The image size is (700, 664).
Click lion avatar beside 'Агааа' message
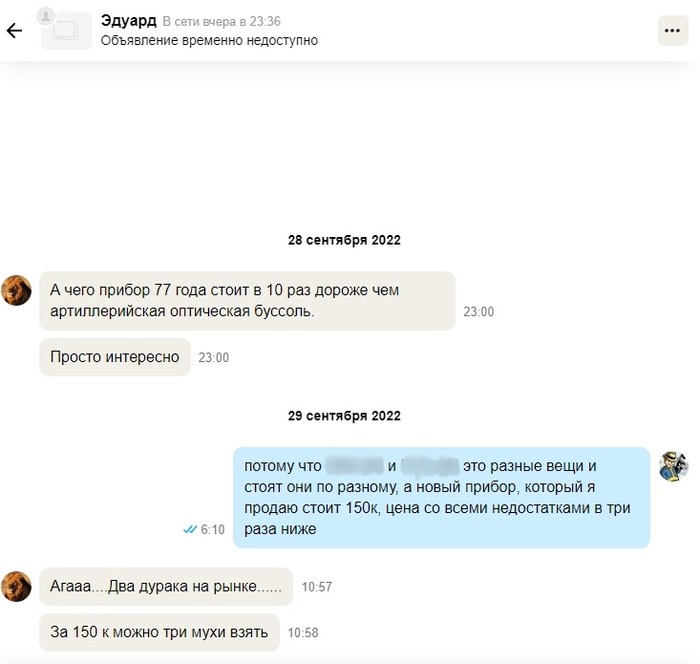pyautogui.click(x=17, y=586)
